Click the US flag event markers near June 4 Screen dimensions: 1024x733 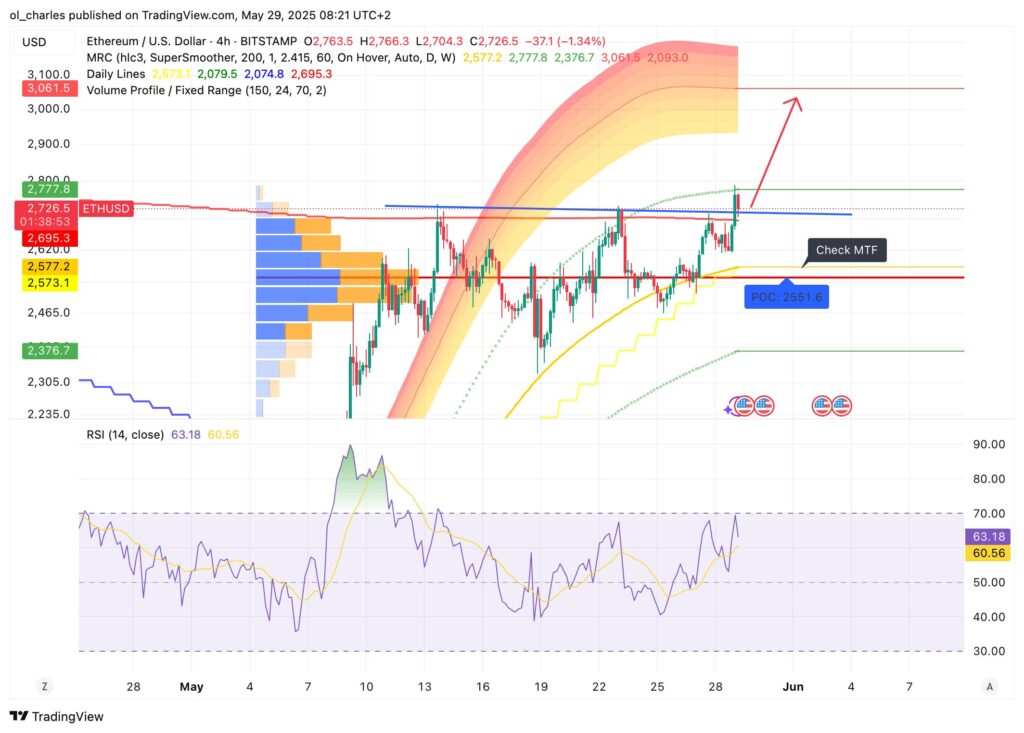point(830,406)
